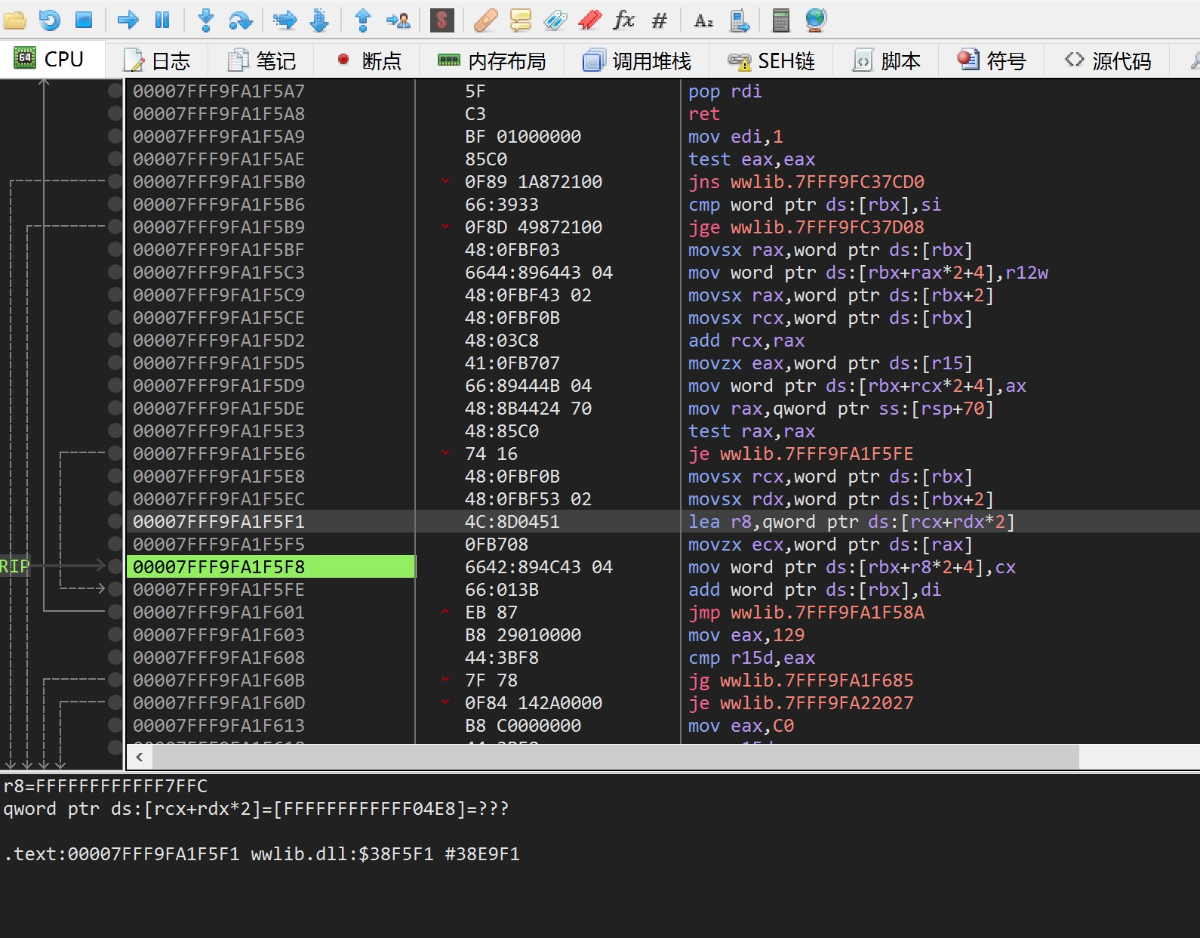The width and height of the screenshot is (1200, 938).
Task: Click the disassembly scrollbar left arrow
Action: tap(137, 757)
